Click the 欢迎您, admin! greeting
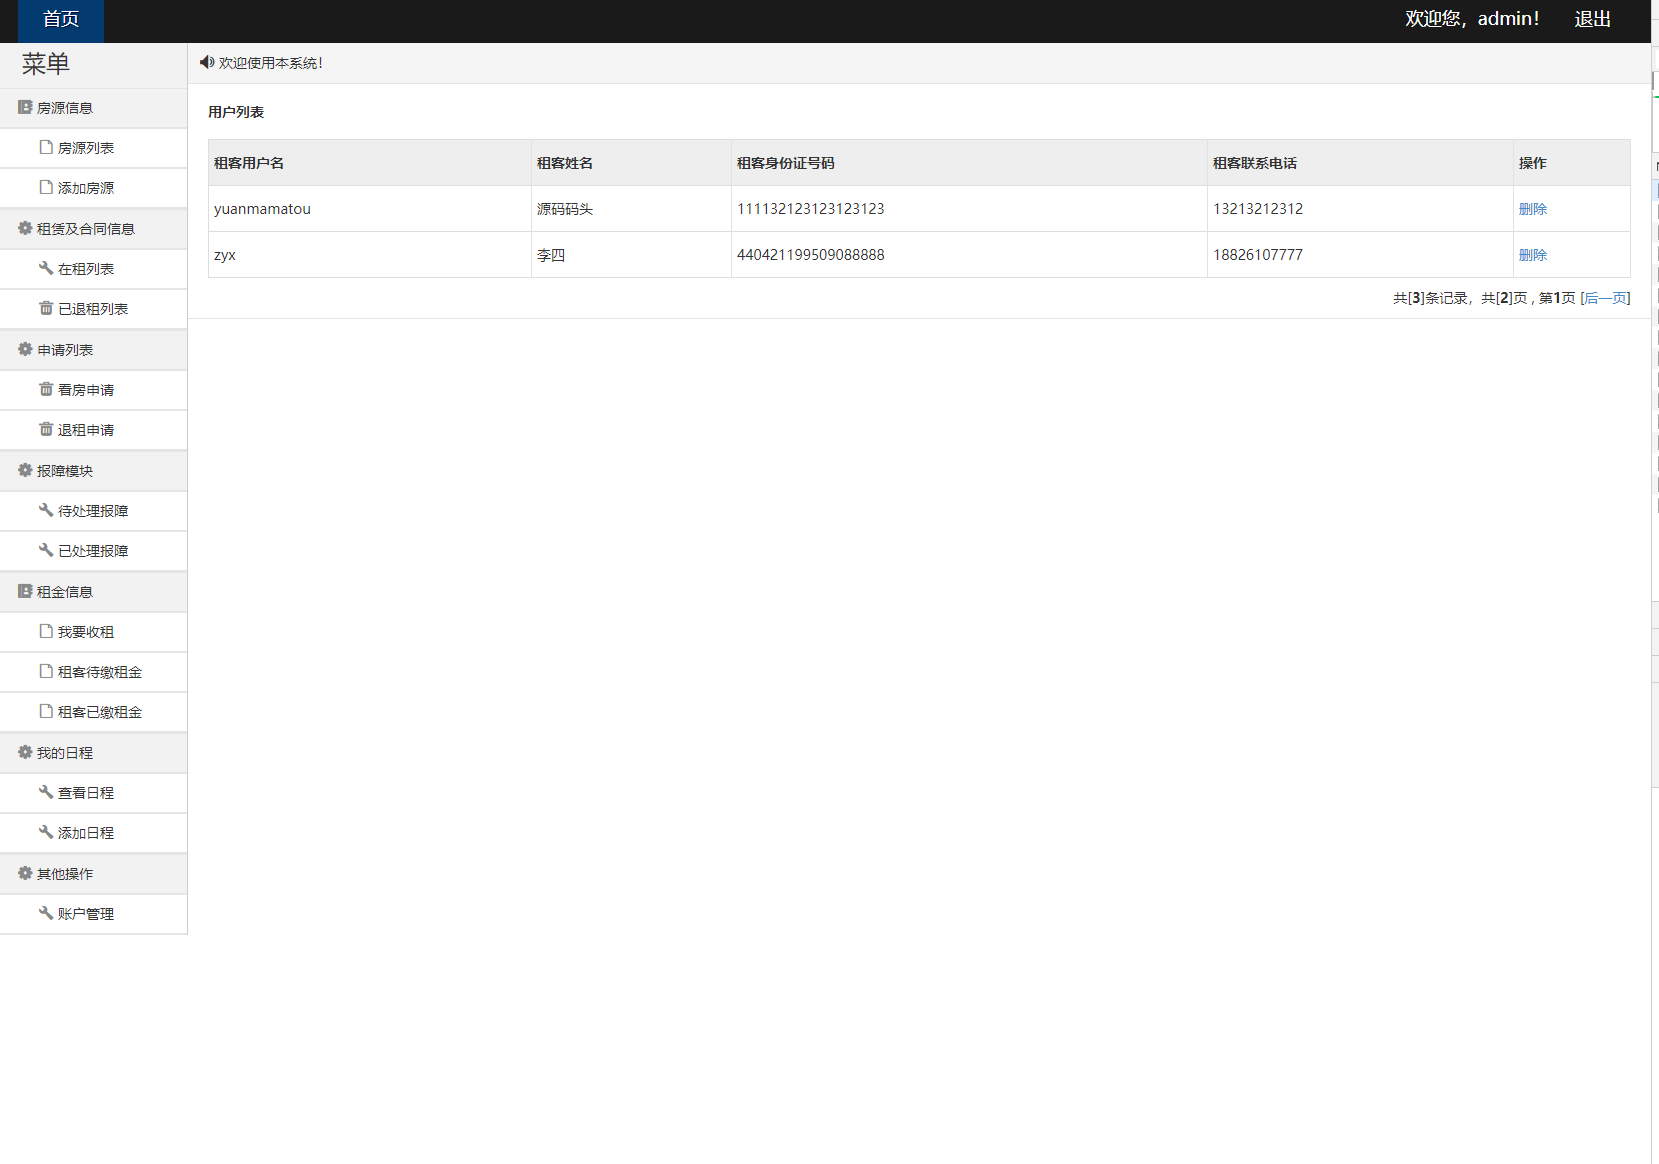The width and height of the screenshot is (1659, 1164). 1472,19
